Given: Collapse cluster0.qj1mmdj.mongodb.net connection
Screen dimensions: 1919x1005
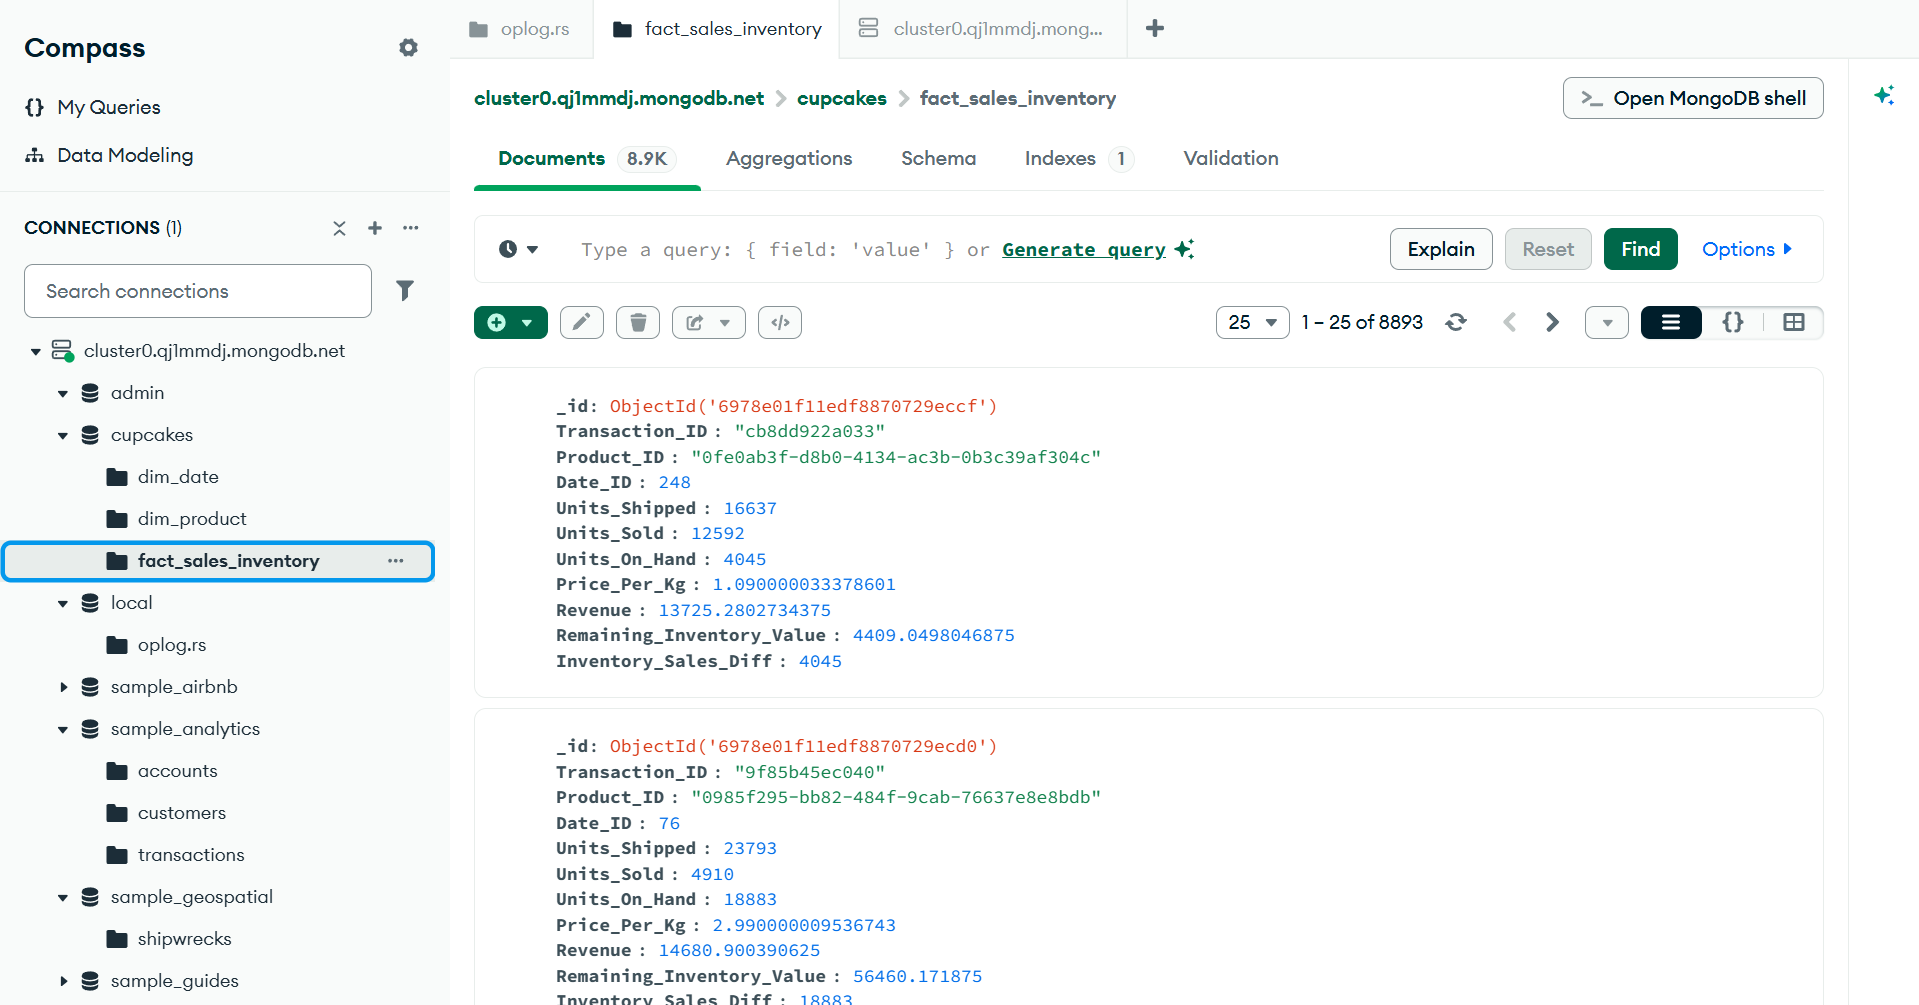Looking at the screenshot, I should (x=36, y=351).
